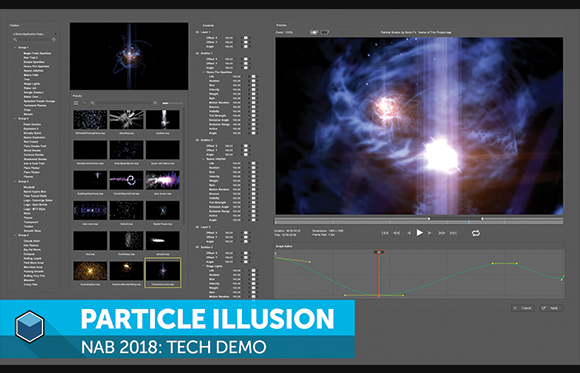Toggle Heavy Fire Sparkles Life checkbox

[x=253, y=77]
